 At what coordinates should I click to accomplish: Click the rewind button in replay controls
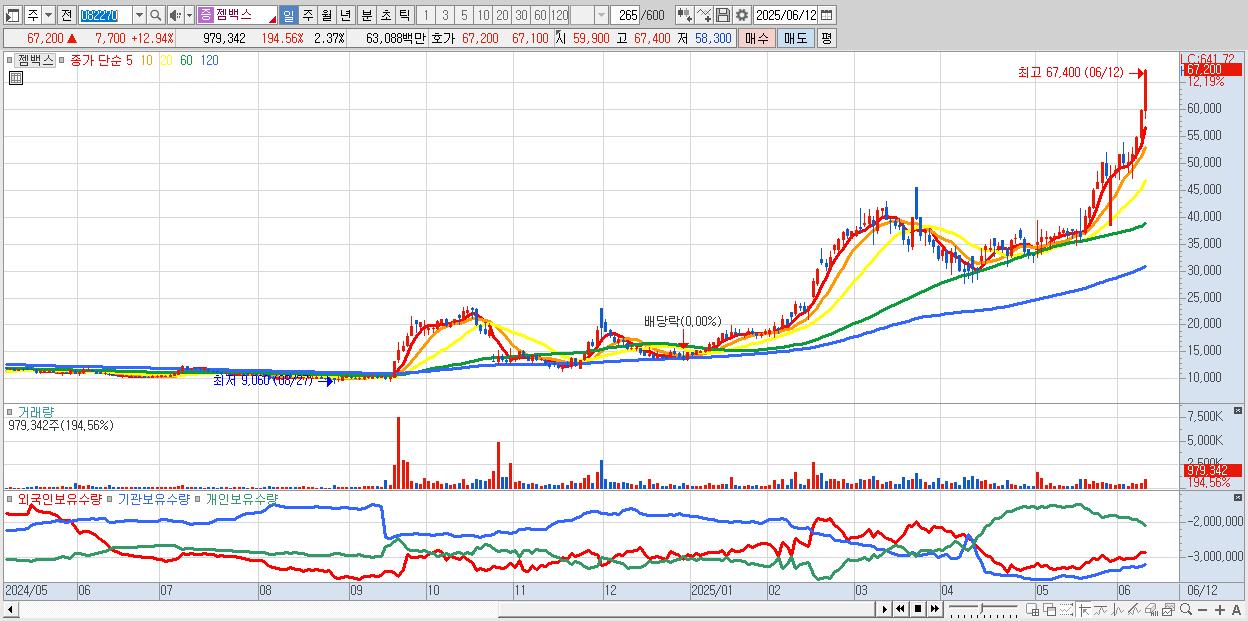pyautogui.click(x=900, y=609)
